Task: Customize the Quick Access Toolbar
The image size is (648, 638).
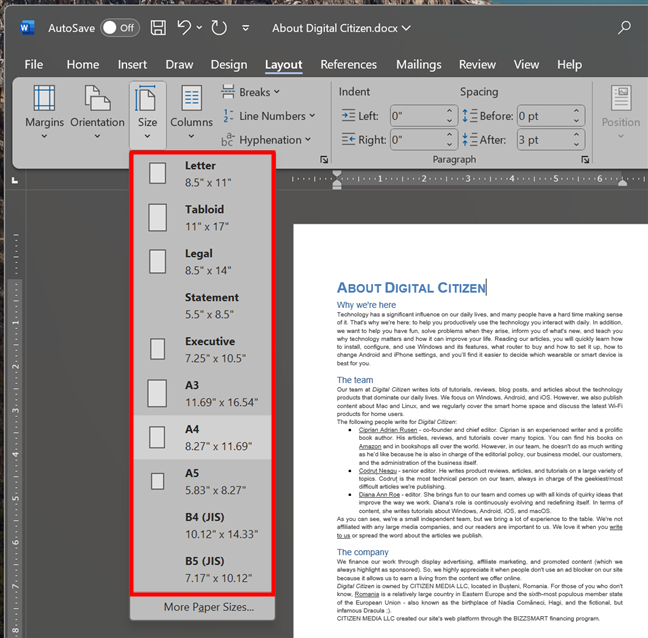Action: (x=245, y=28)
